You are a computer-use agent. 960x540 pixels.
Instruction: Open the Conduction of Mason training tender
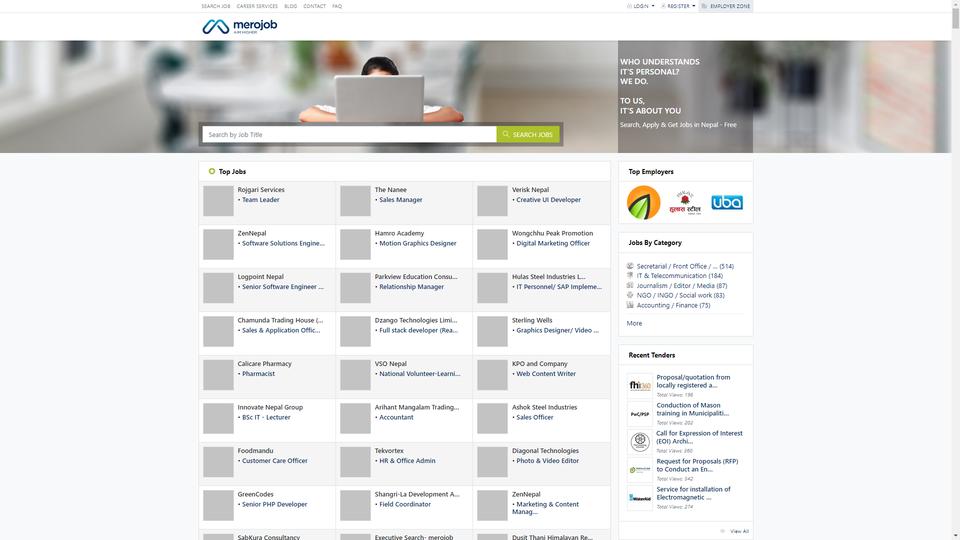(x=692, y=409)
